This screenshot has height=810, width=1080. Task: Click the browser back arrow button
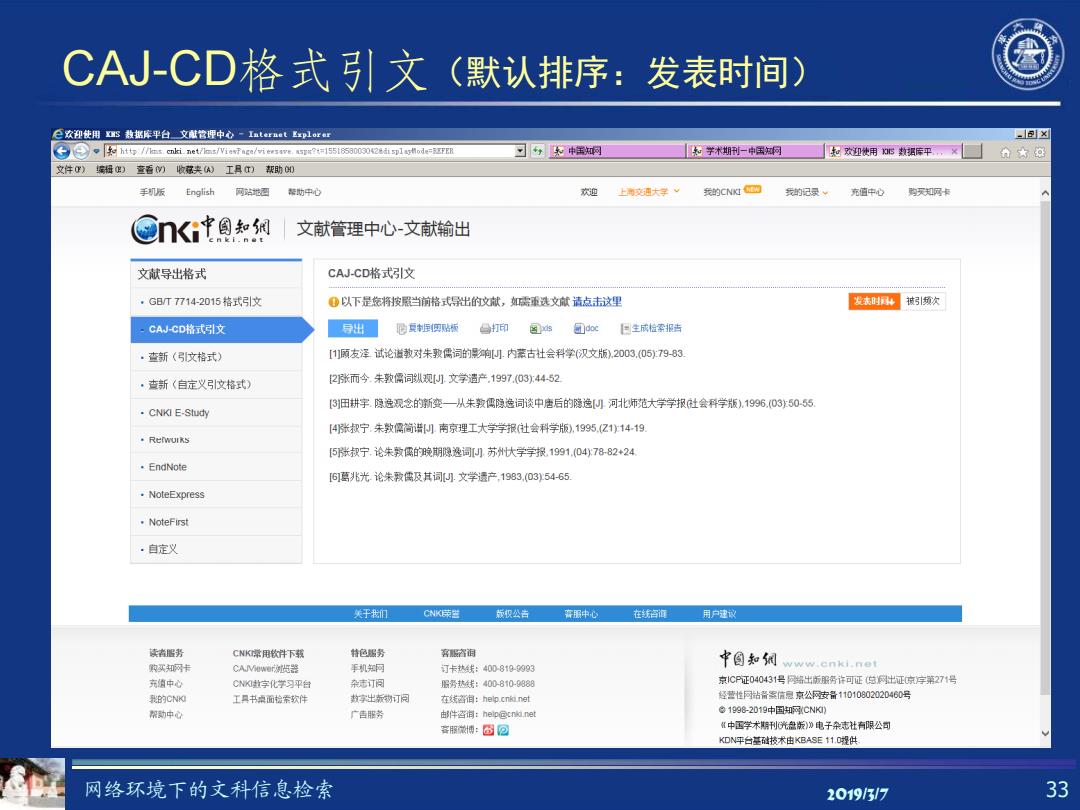click(x=62, y=152)
